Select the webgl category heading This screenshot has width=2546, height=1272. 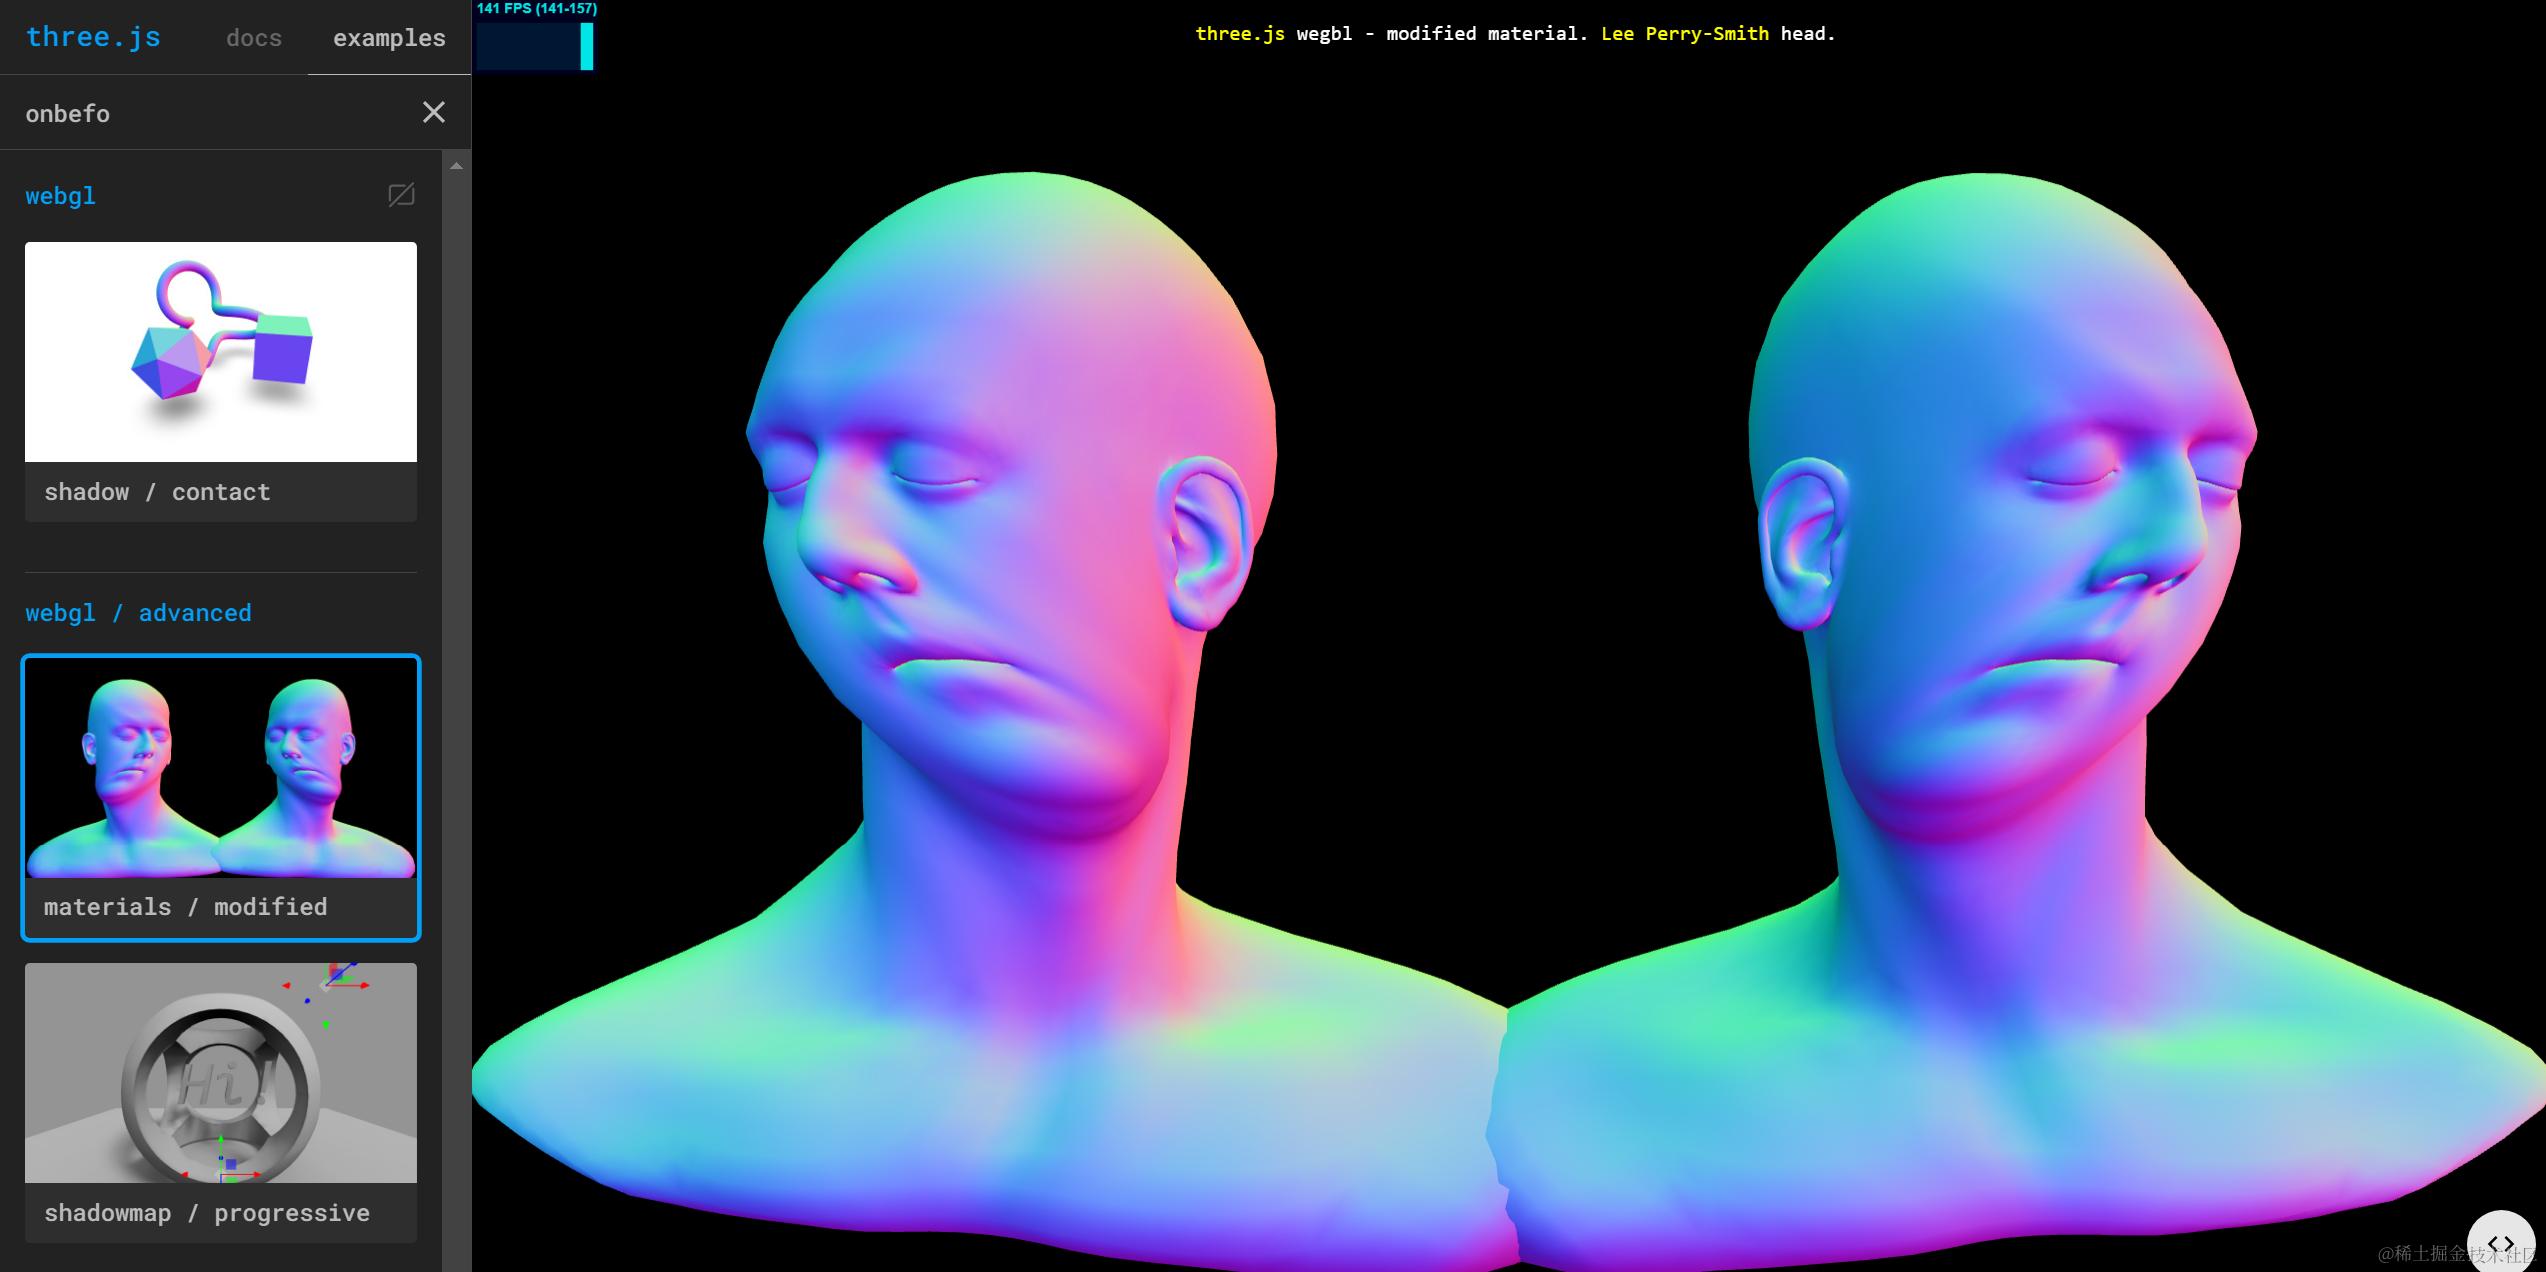[x=60, y=196]
